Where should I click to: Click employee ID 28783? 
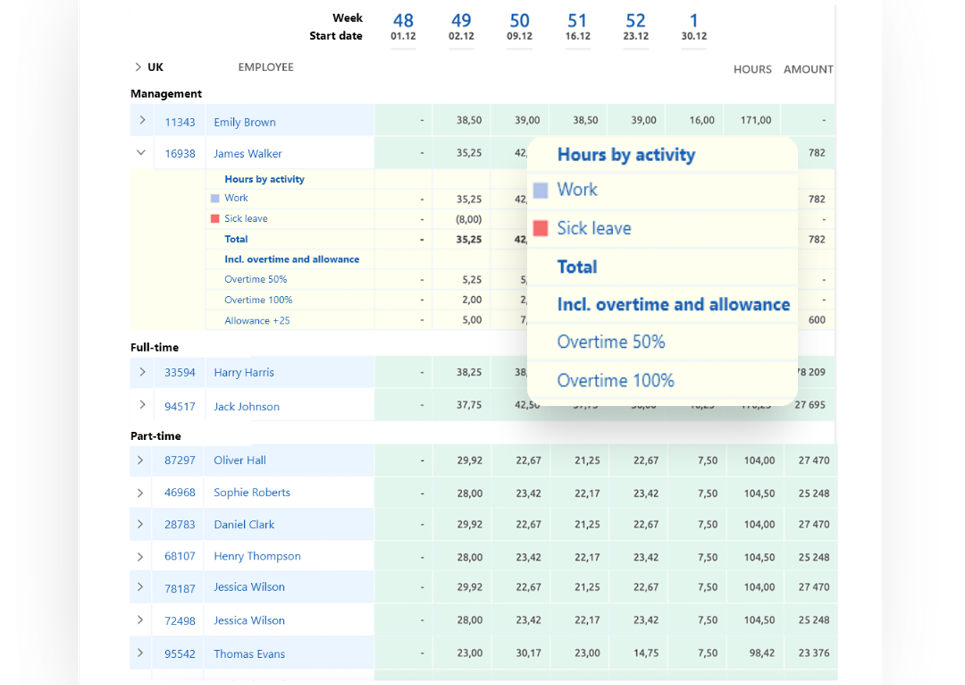pyautogui.click(x=180, y=524)
